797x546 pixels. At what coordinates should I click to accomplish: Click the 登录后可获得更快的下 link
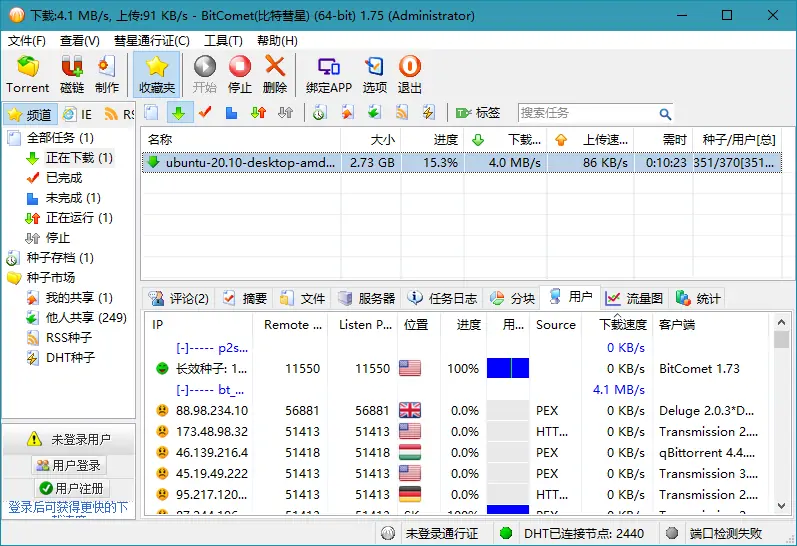[x=69, y=507]
